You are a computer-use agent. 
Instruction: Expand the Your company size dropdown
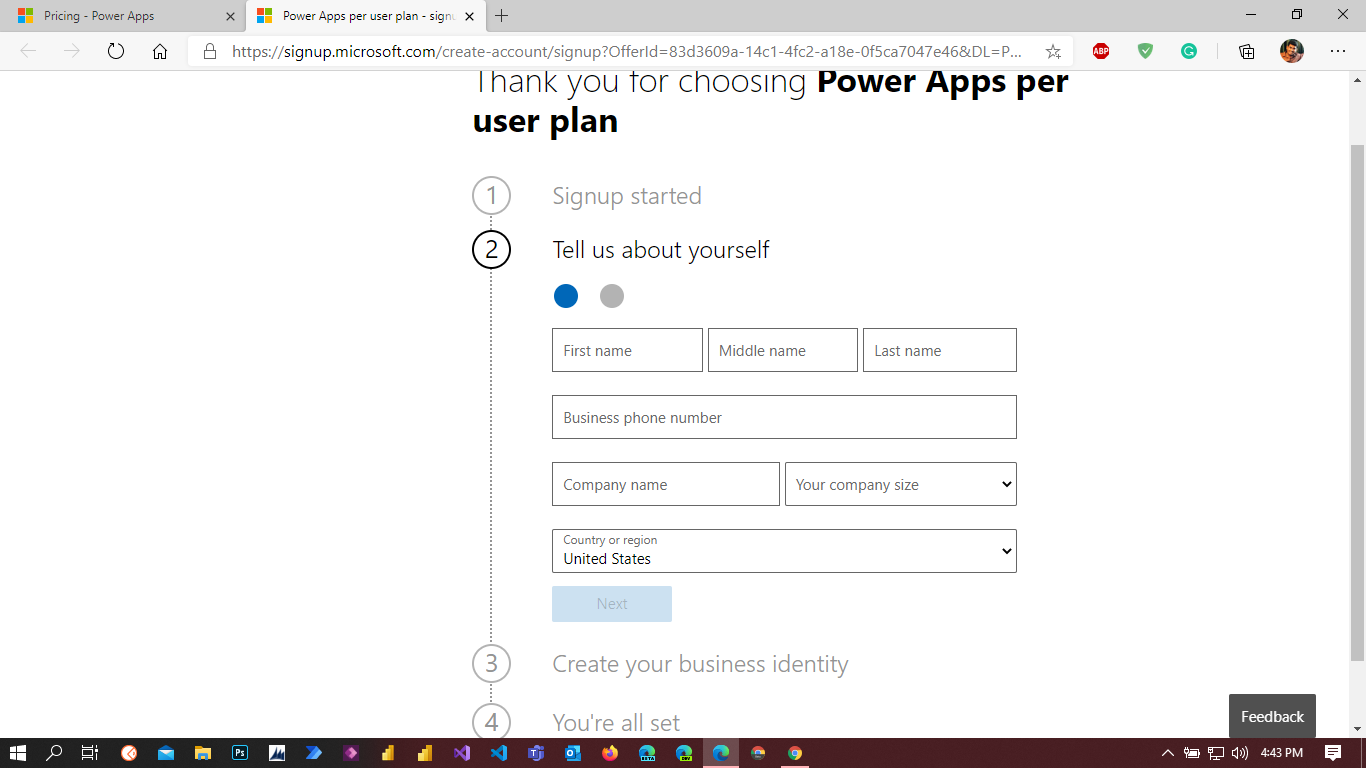point(900,484)
